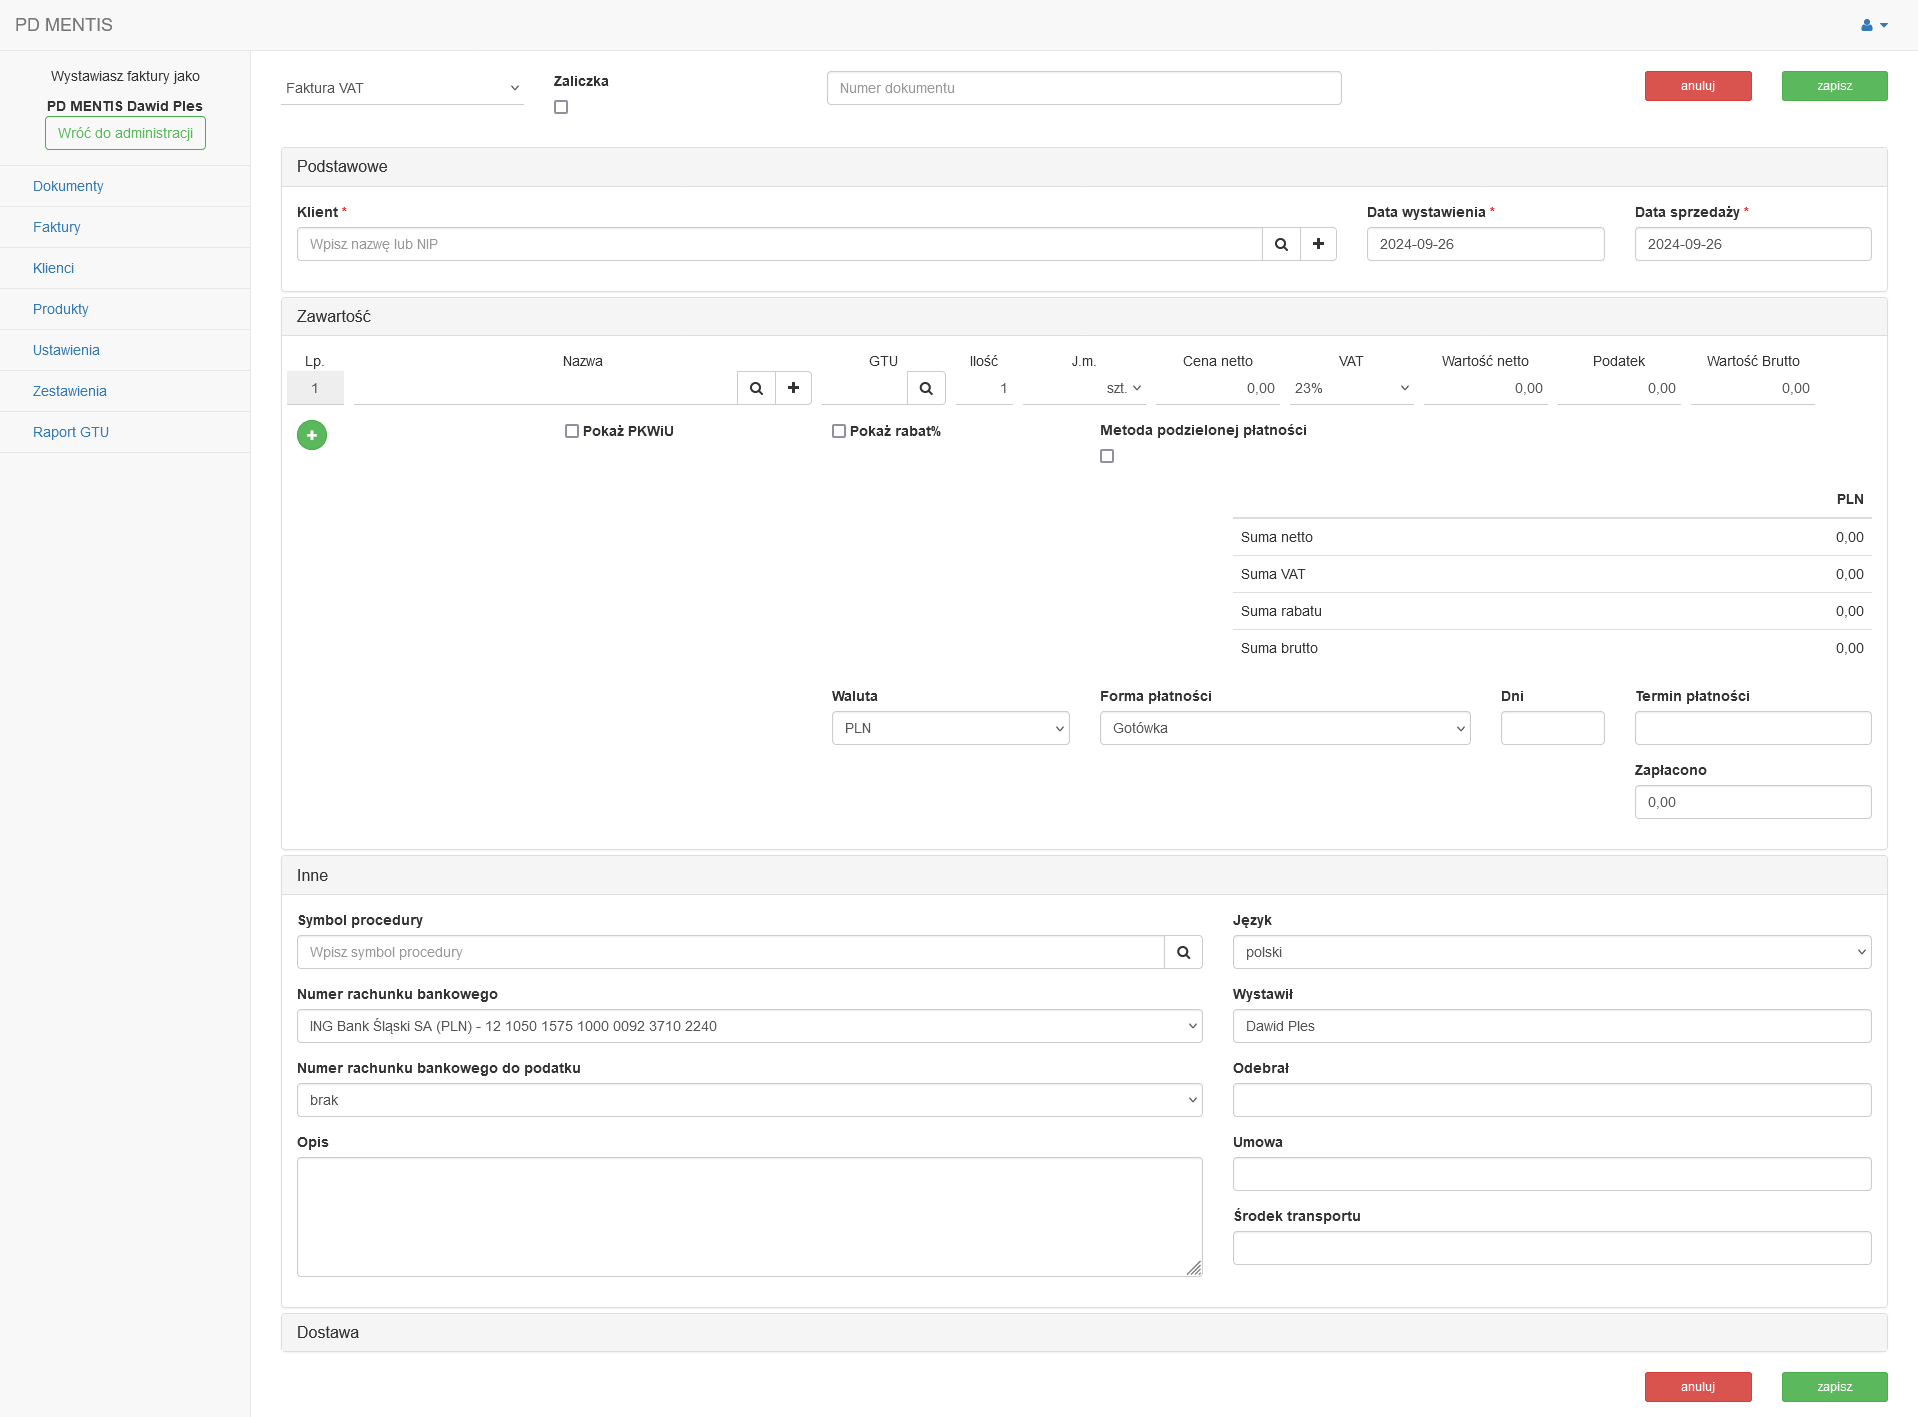1918x1417 pixels.
Task: Click the Suma brutto total row
Action: pyautogui.click(x=1552, y=648)
